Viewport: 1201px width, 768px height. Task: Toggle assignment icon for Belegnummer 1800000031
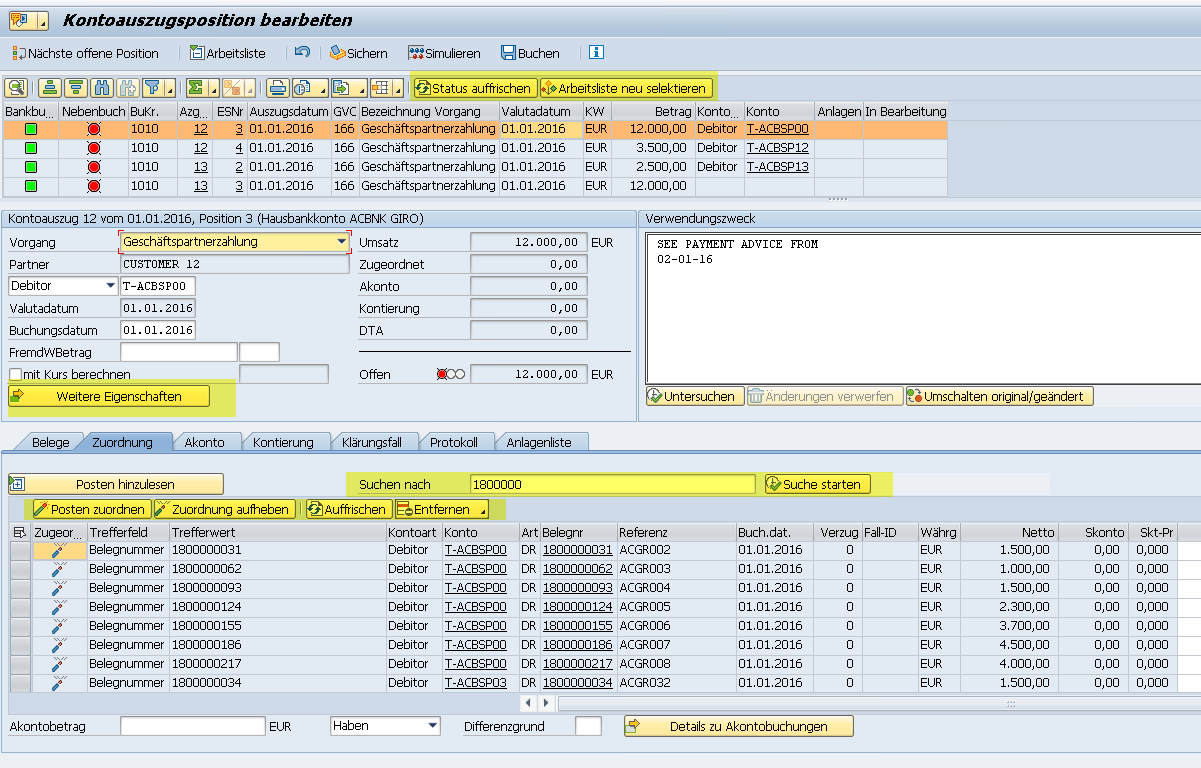point(59,550)
